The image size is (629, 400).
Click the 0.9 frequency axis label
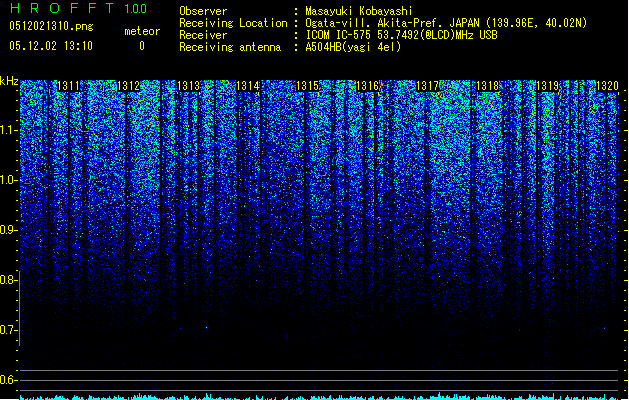pyautogui.click(x=9, y=230)
